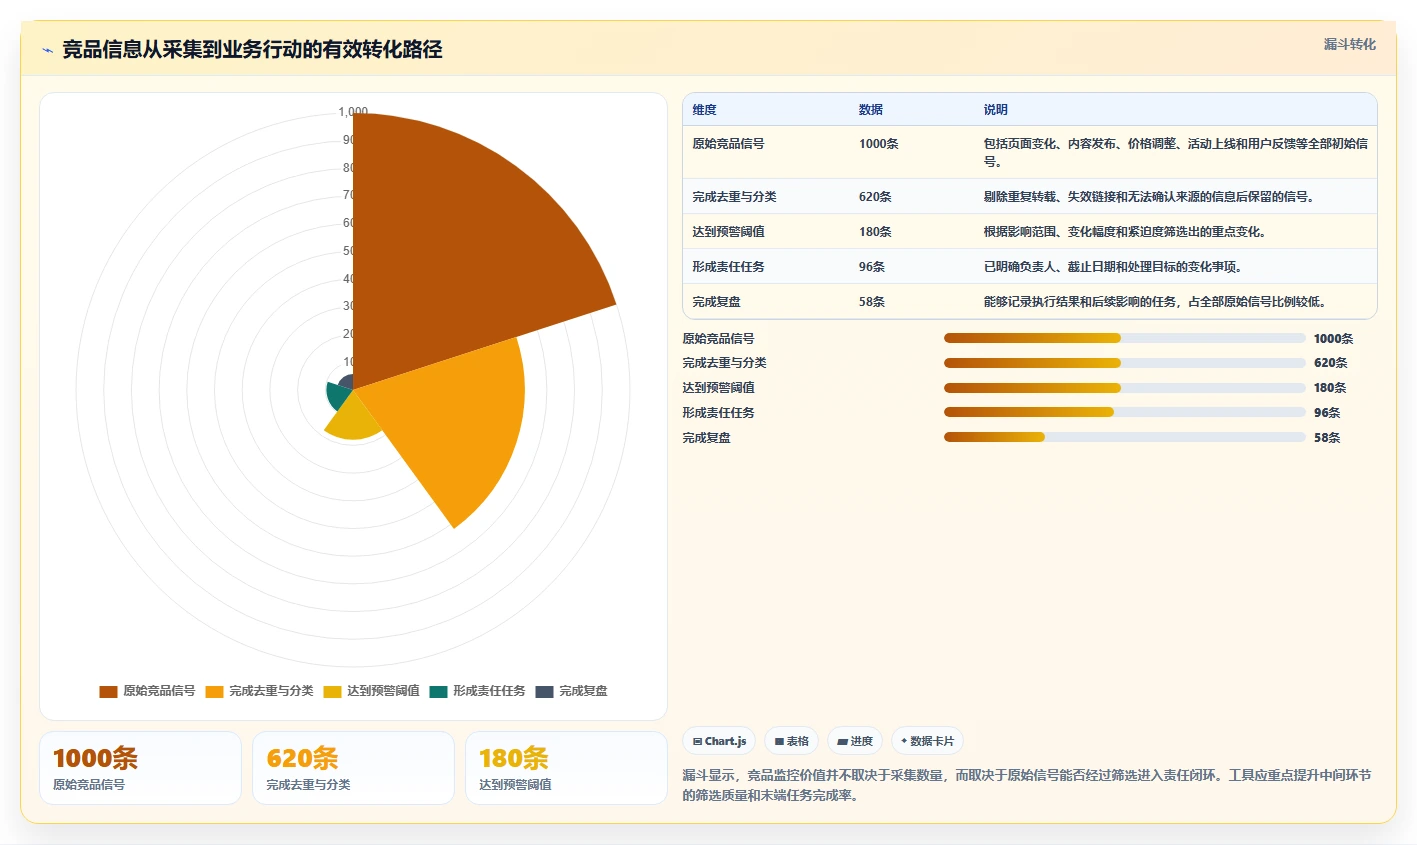Click the 完成复盘 progress bar
Image resolution: width=1417 pixels, height=845 pixels.
pyautogui.click(x=1125, y=437)
